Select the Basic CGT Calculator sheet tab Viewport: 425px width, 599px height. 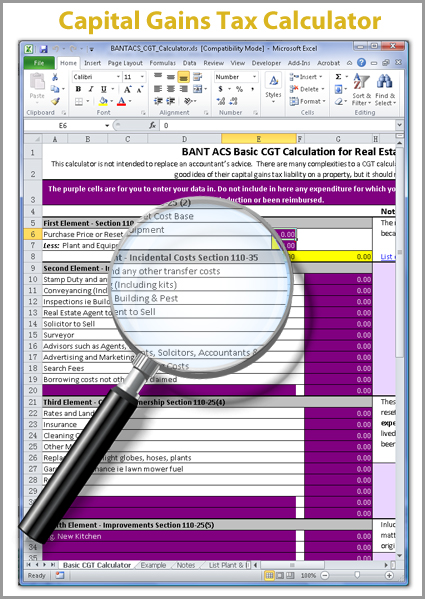97,565
